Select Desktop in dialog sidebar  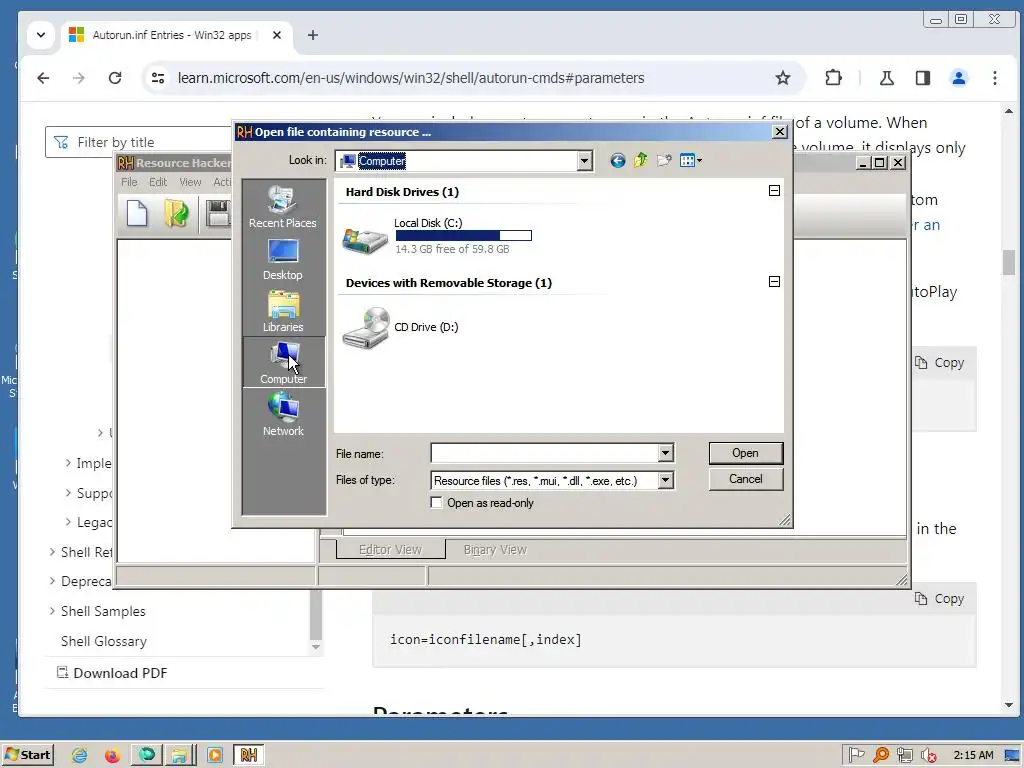coord(283,259)
